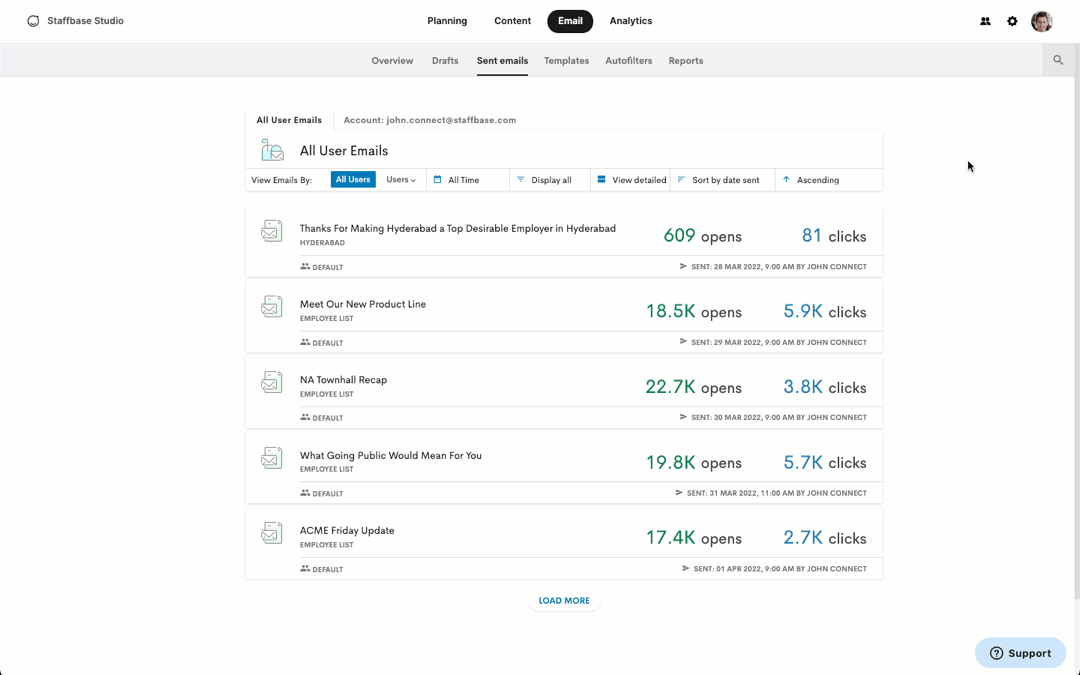The width and height of the screenshot is (1080, 675).
Task: Switch to the Reports tab
Action: click(686, 61)
